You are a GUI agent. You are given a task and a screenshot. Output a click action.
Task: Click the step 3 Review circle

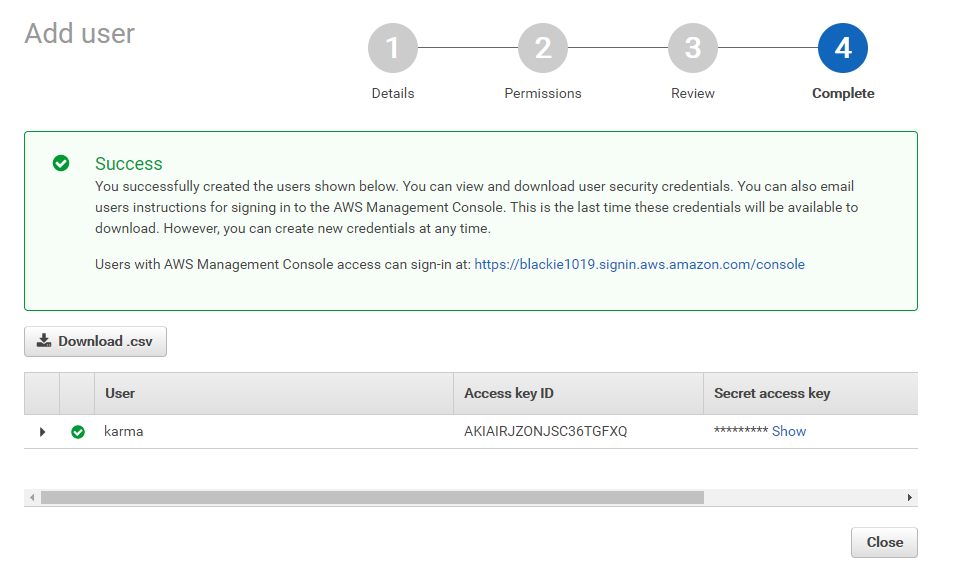(x=693, y=48)
